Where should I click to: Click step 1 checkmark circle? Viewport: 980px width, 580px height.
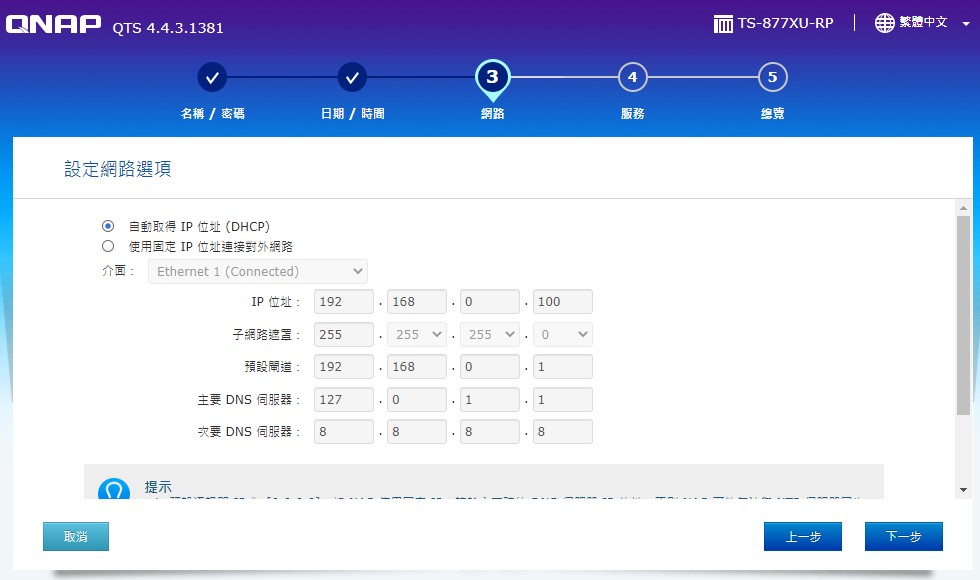[x=212, y=77]
